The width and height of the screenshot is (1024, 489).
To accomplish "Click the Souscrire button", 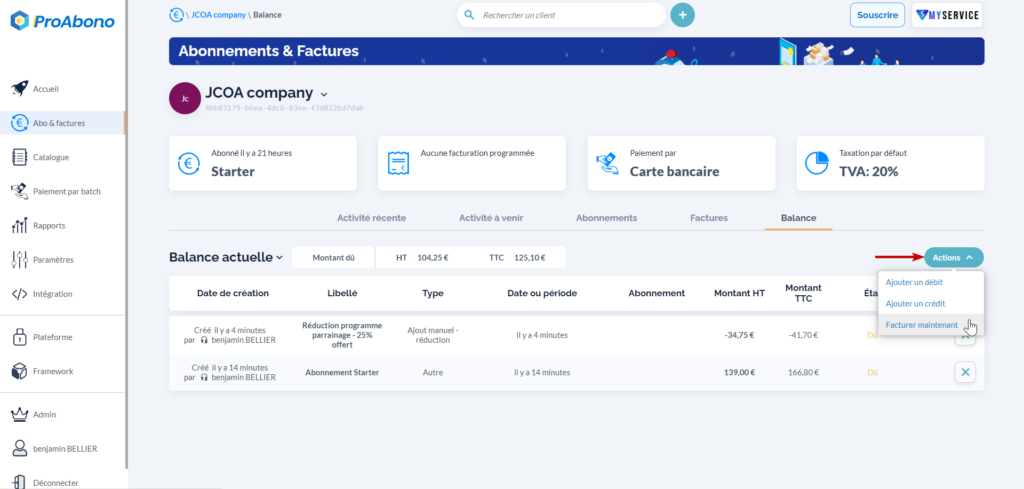I will click(x=878, y=15).
